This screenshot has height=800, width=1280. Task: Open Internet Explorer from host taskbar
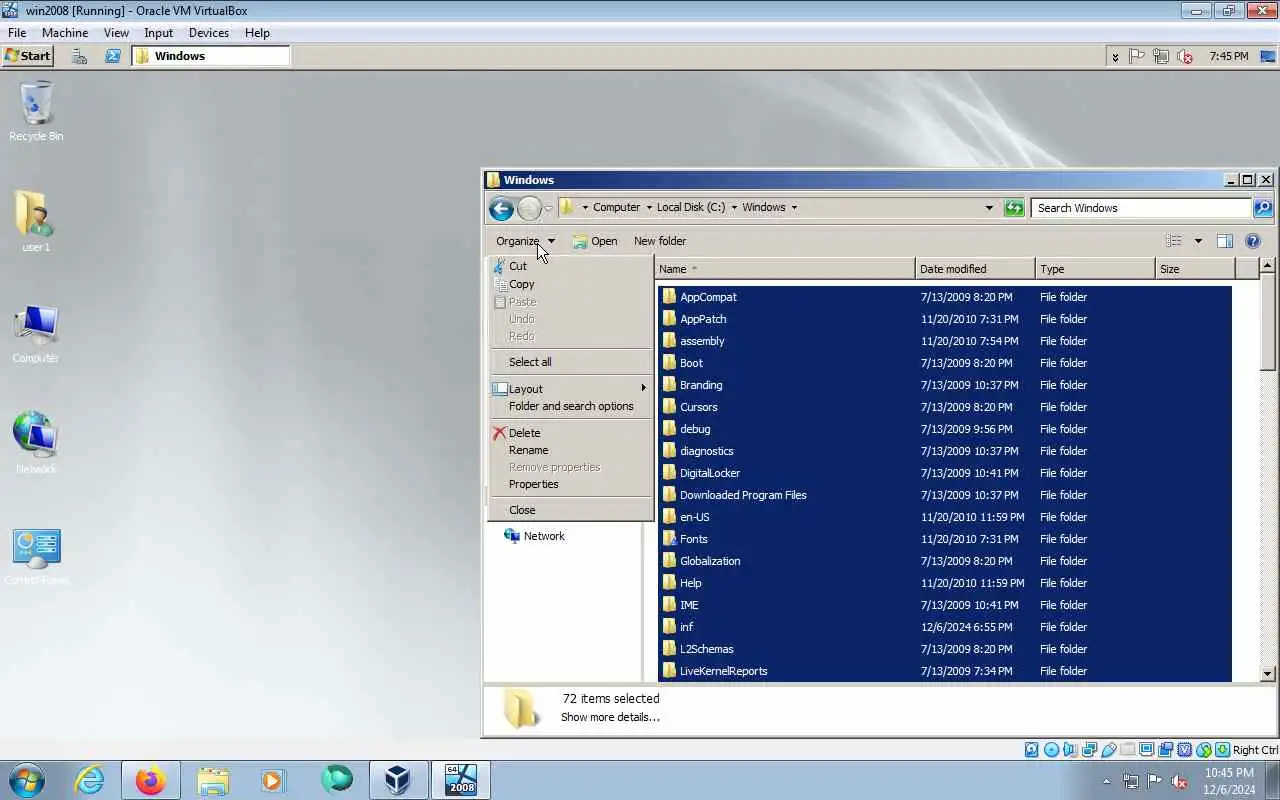click(90, 780)
